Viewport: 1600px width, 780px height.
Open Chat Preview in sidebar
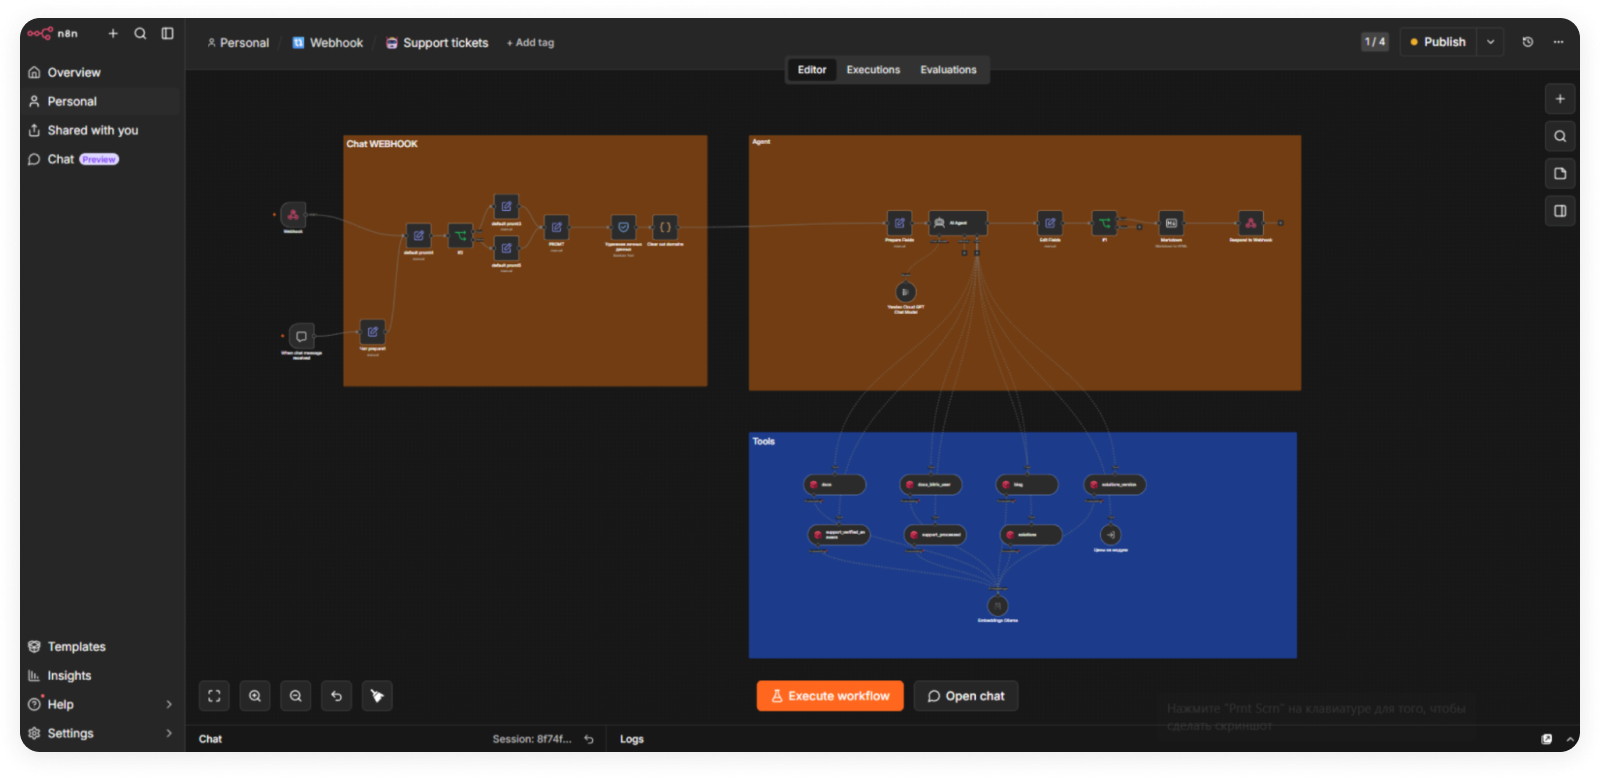pos(101,159)
